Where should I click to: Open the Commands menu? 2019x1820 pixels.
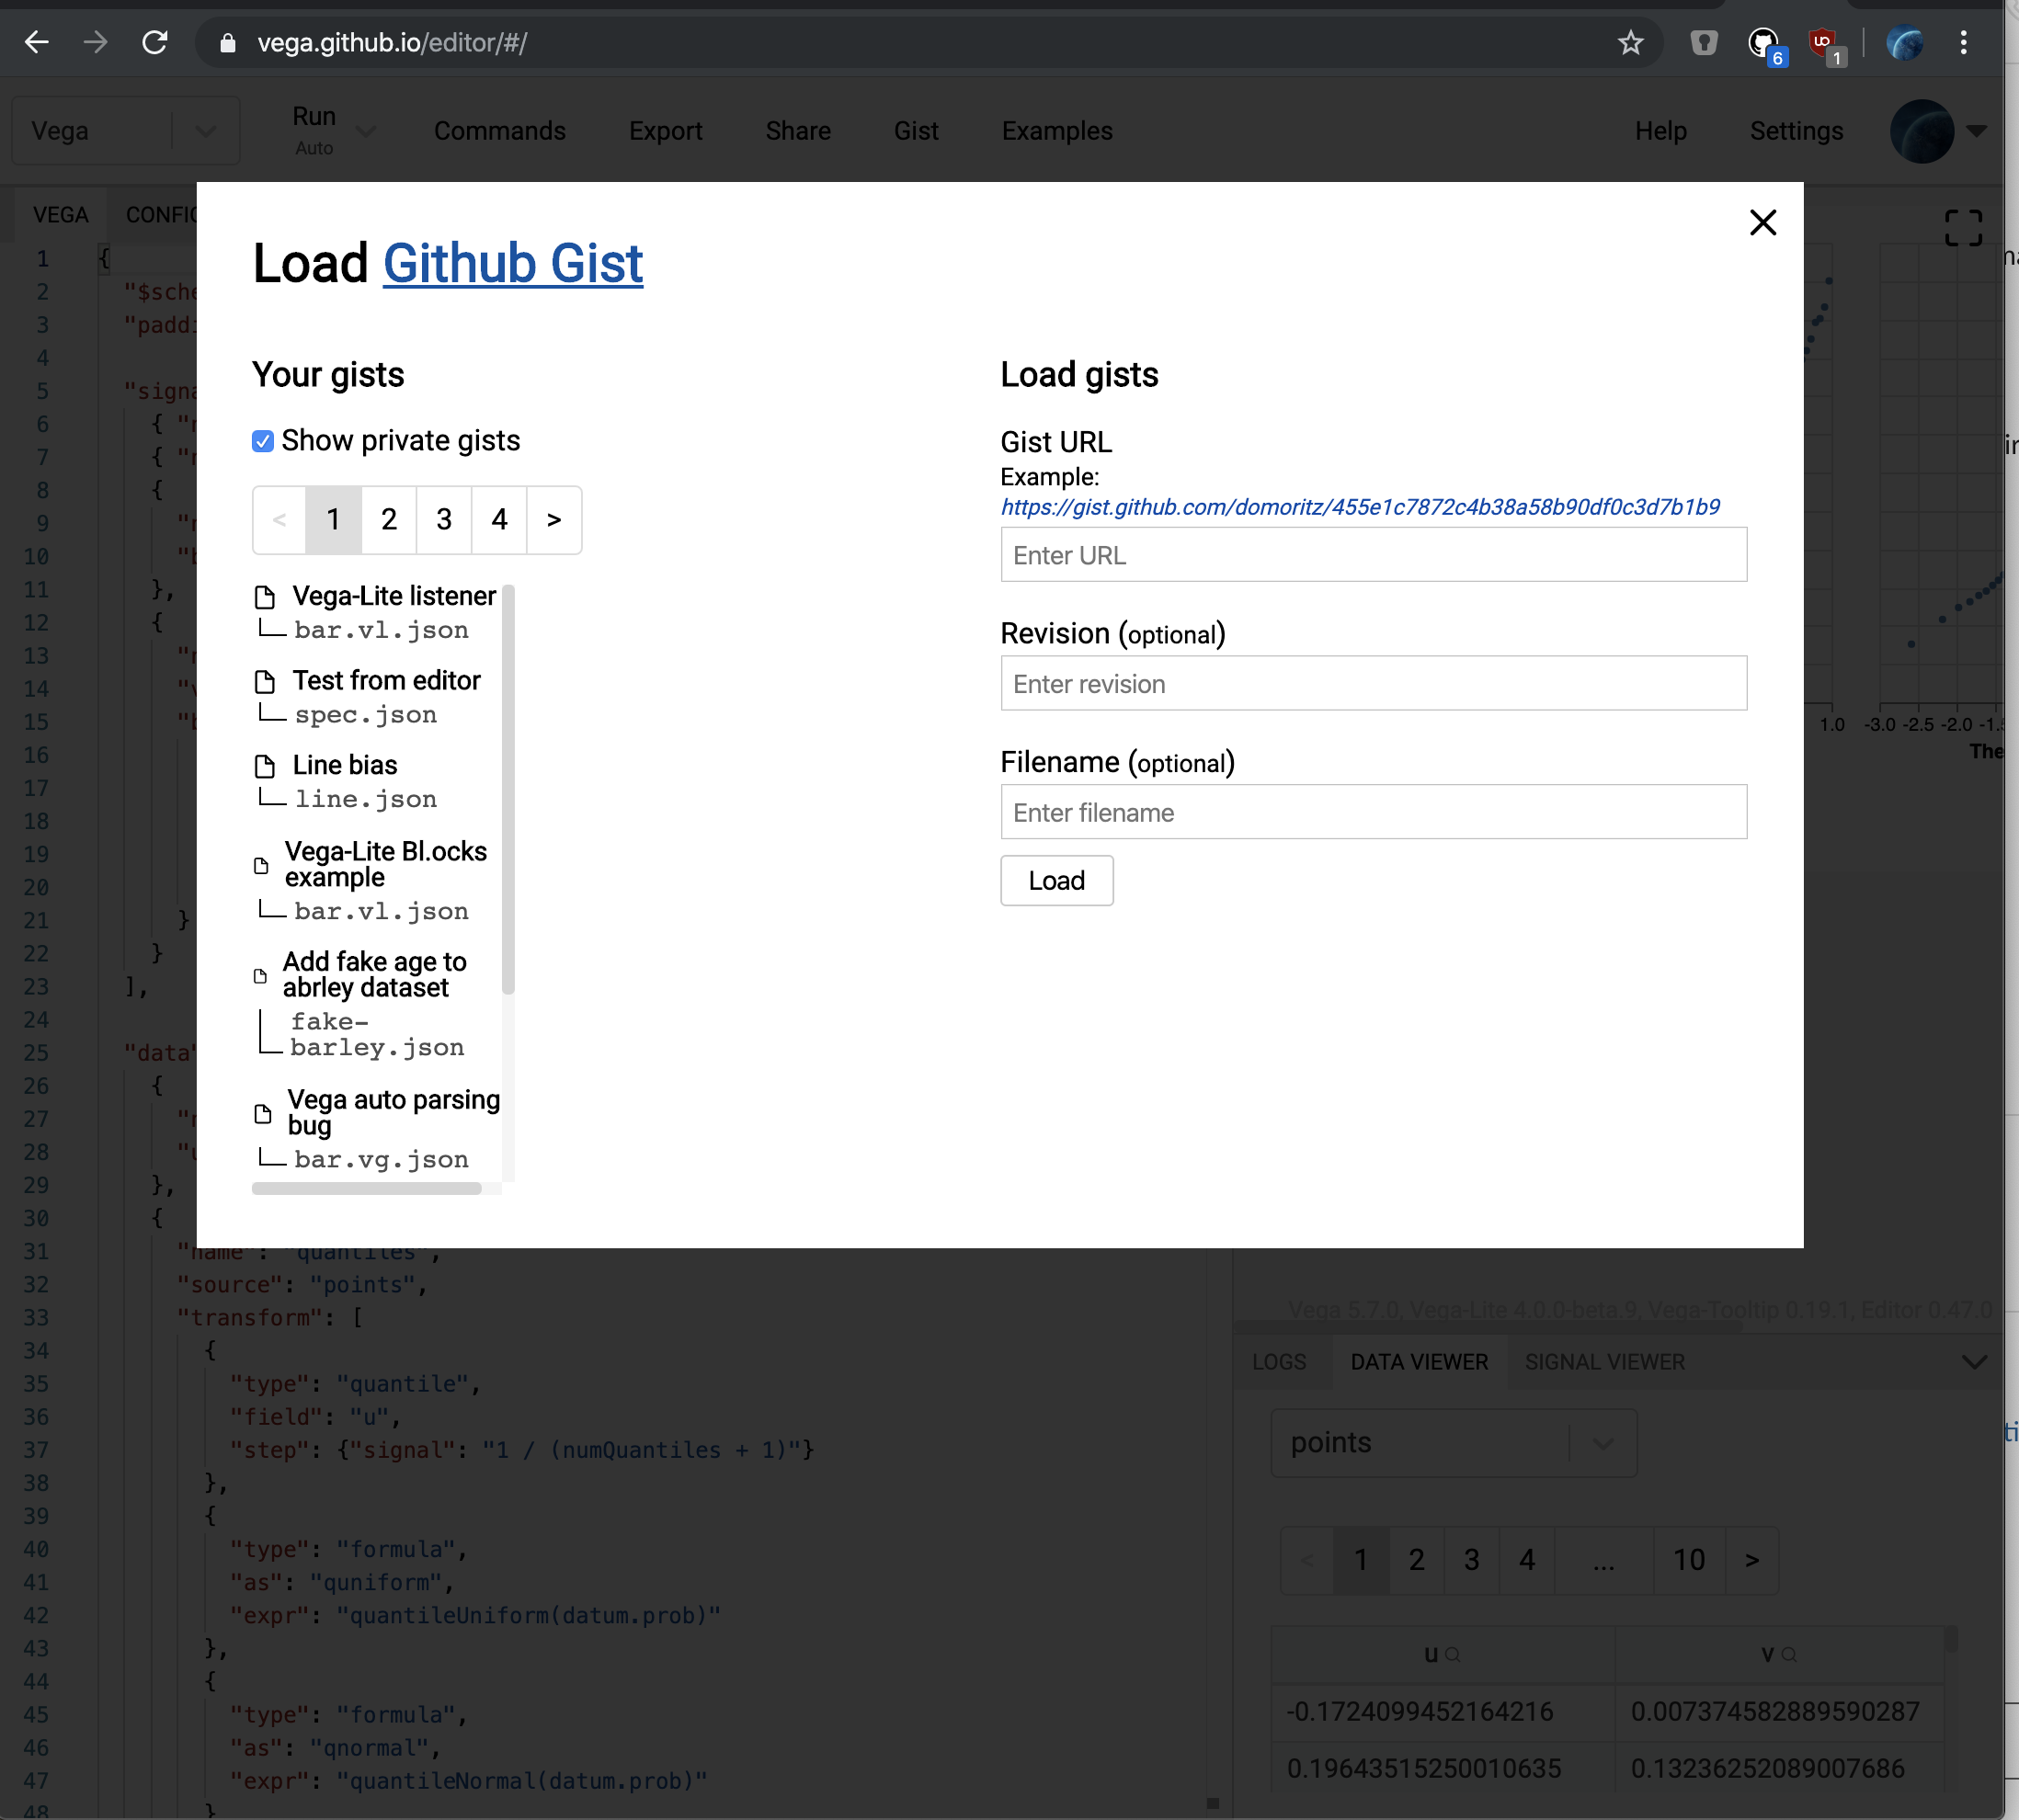point(499,130)
